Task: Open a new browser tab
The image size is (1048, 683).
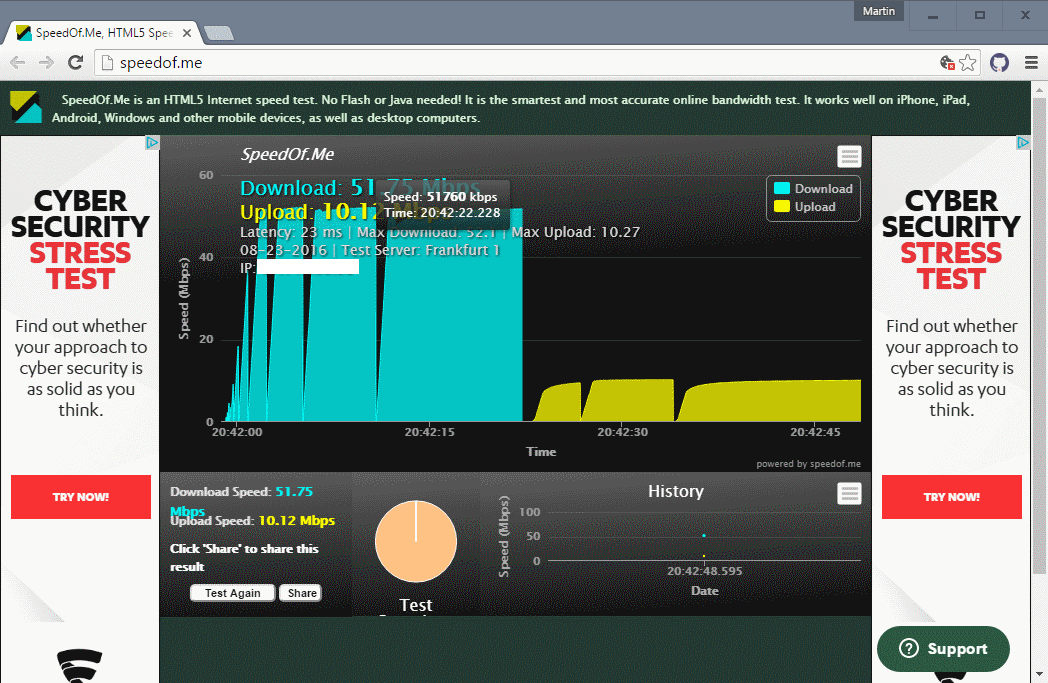Action: tap(219, 33)
